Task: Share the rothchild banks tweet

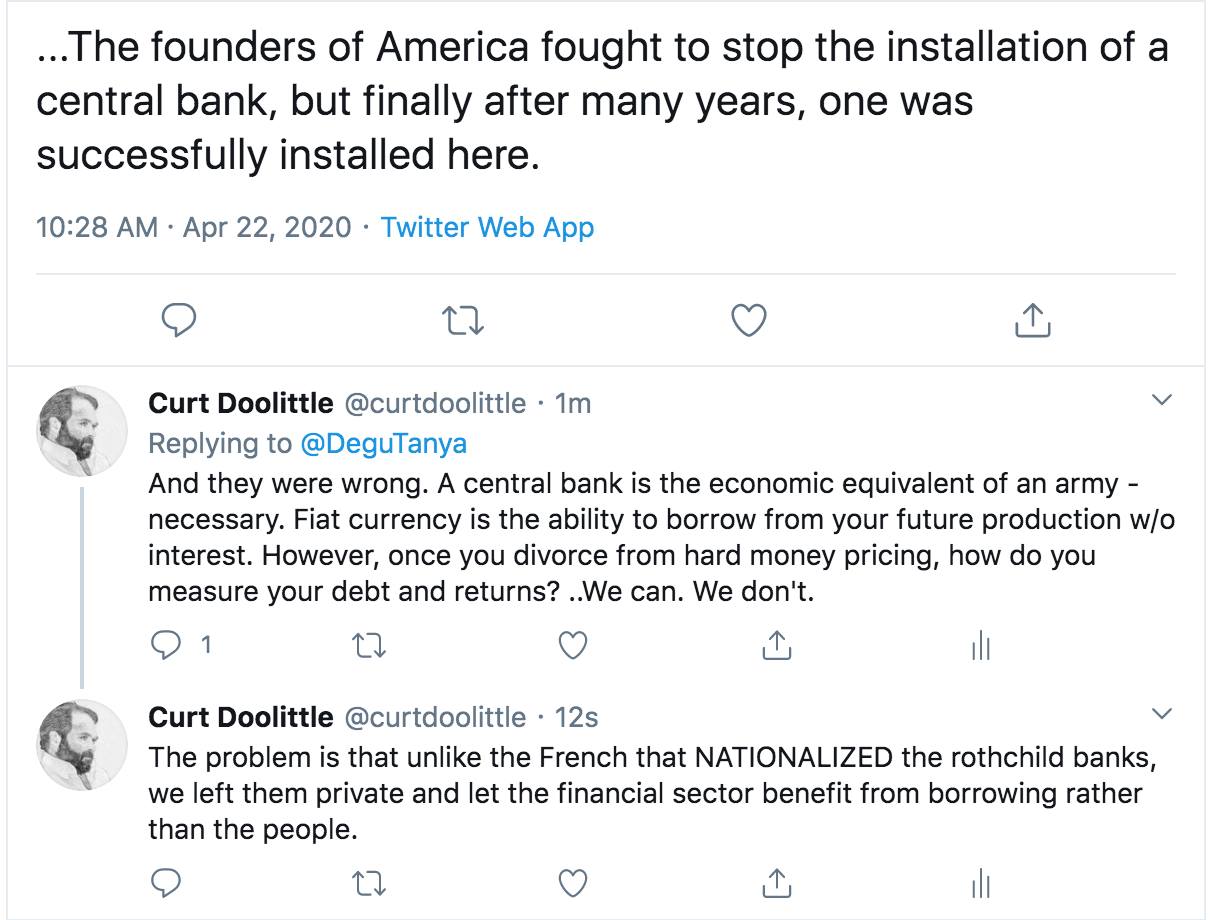Action: (x=776, y=881)
